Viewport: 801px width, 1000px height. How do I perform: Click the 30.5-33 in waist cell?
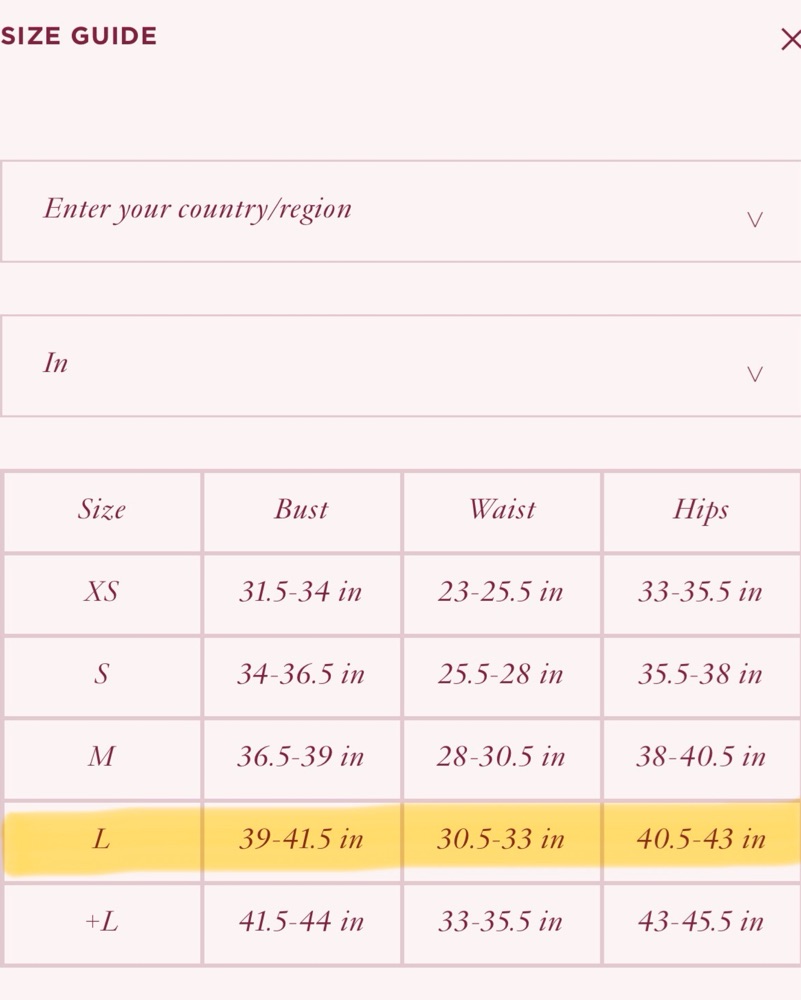(501, 839)
